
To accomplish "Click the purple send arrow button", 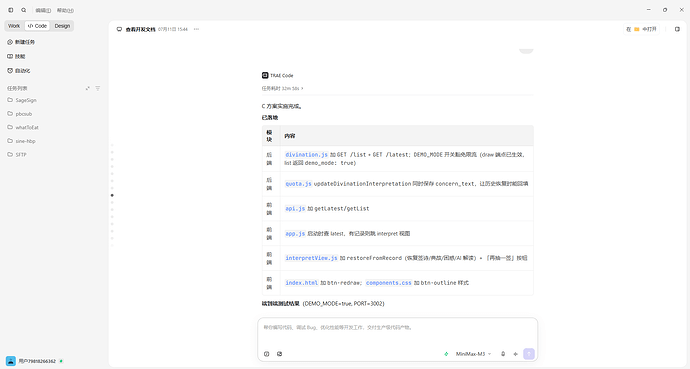I will point(529,354).
